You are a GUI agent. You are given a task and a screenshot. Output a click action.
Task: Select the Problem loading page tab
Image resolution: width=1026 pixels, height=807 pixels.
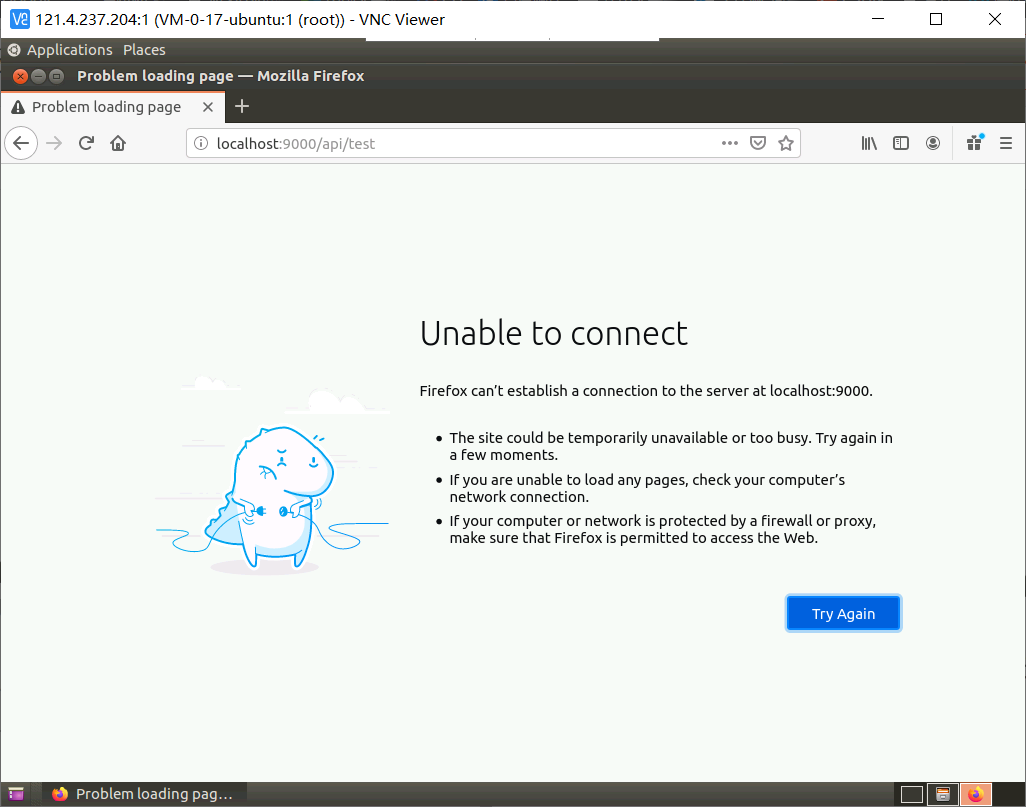[x=113, y=107]
